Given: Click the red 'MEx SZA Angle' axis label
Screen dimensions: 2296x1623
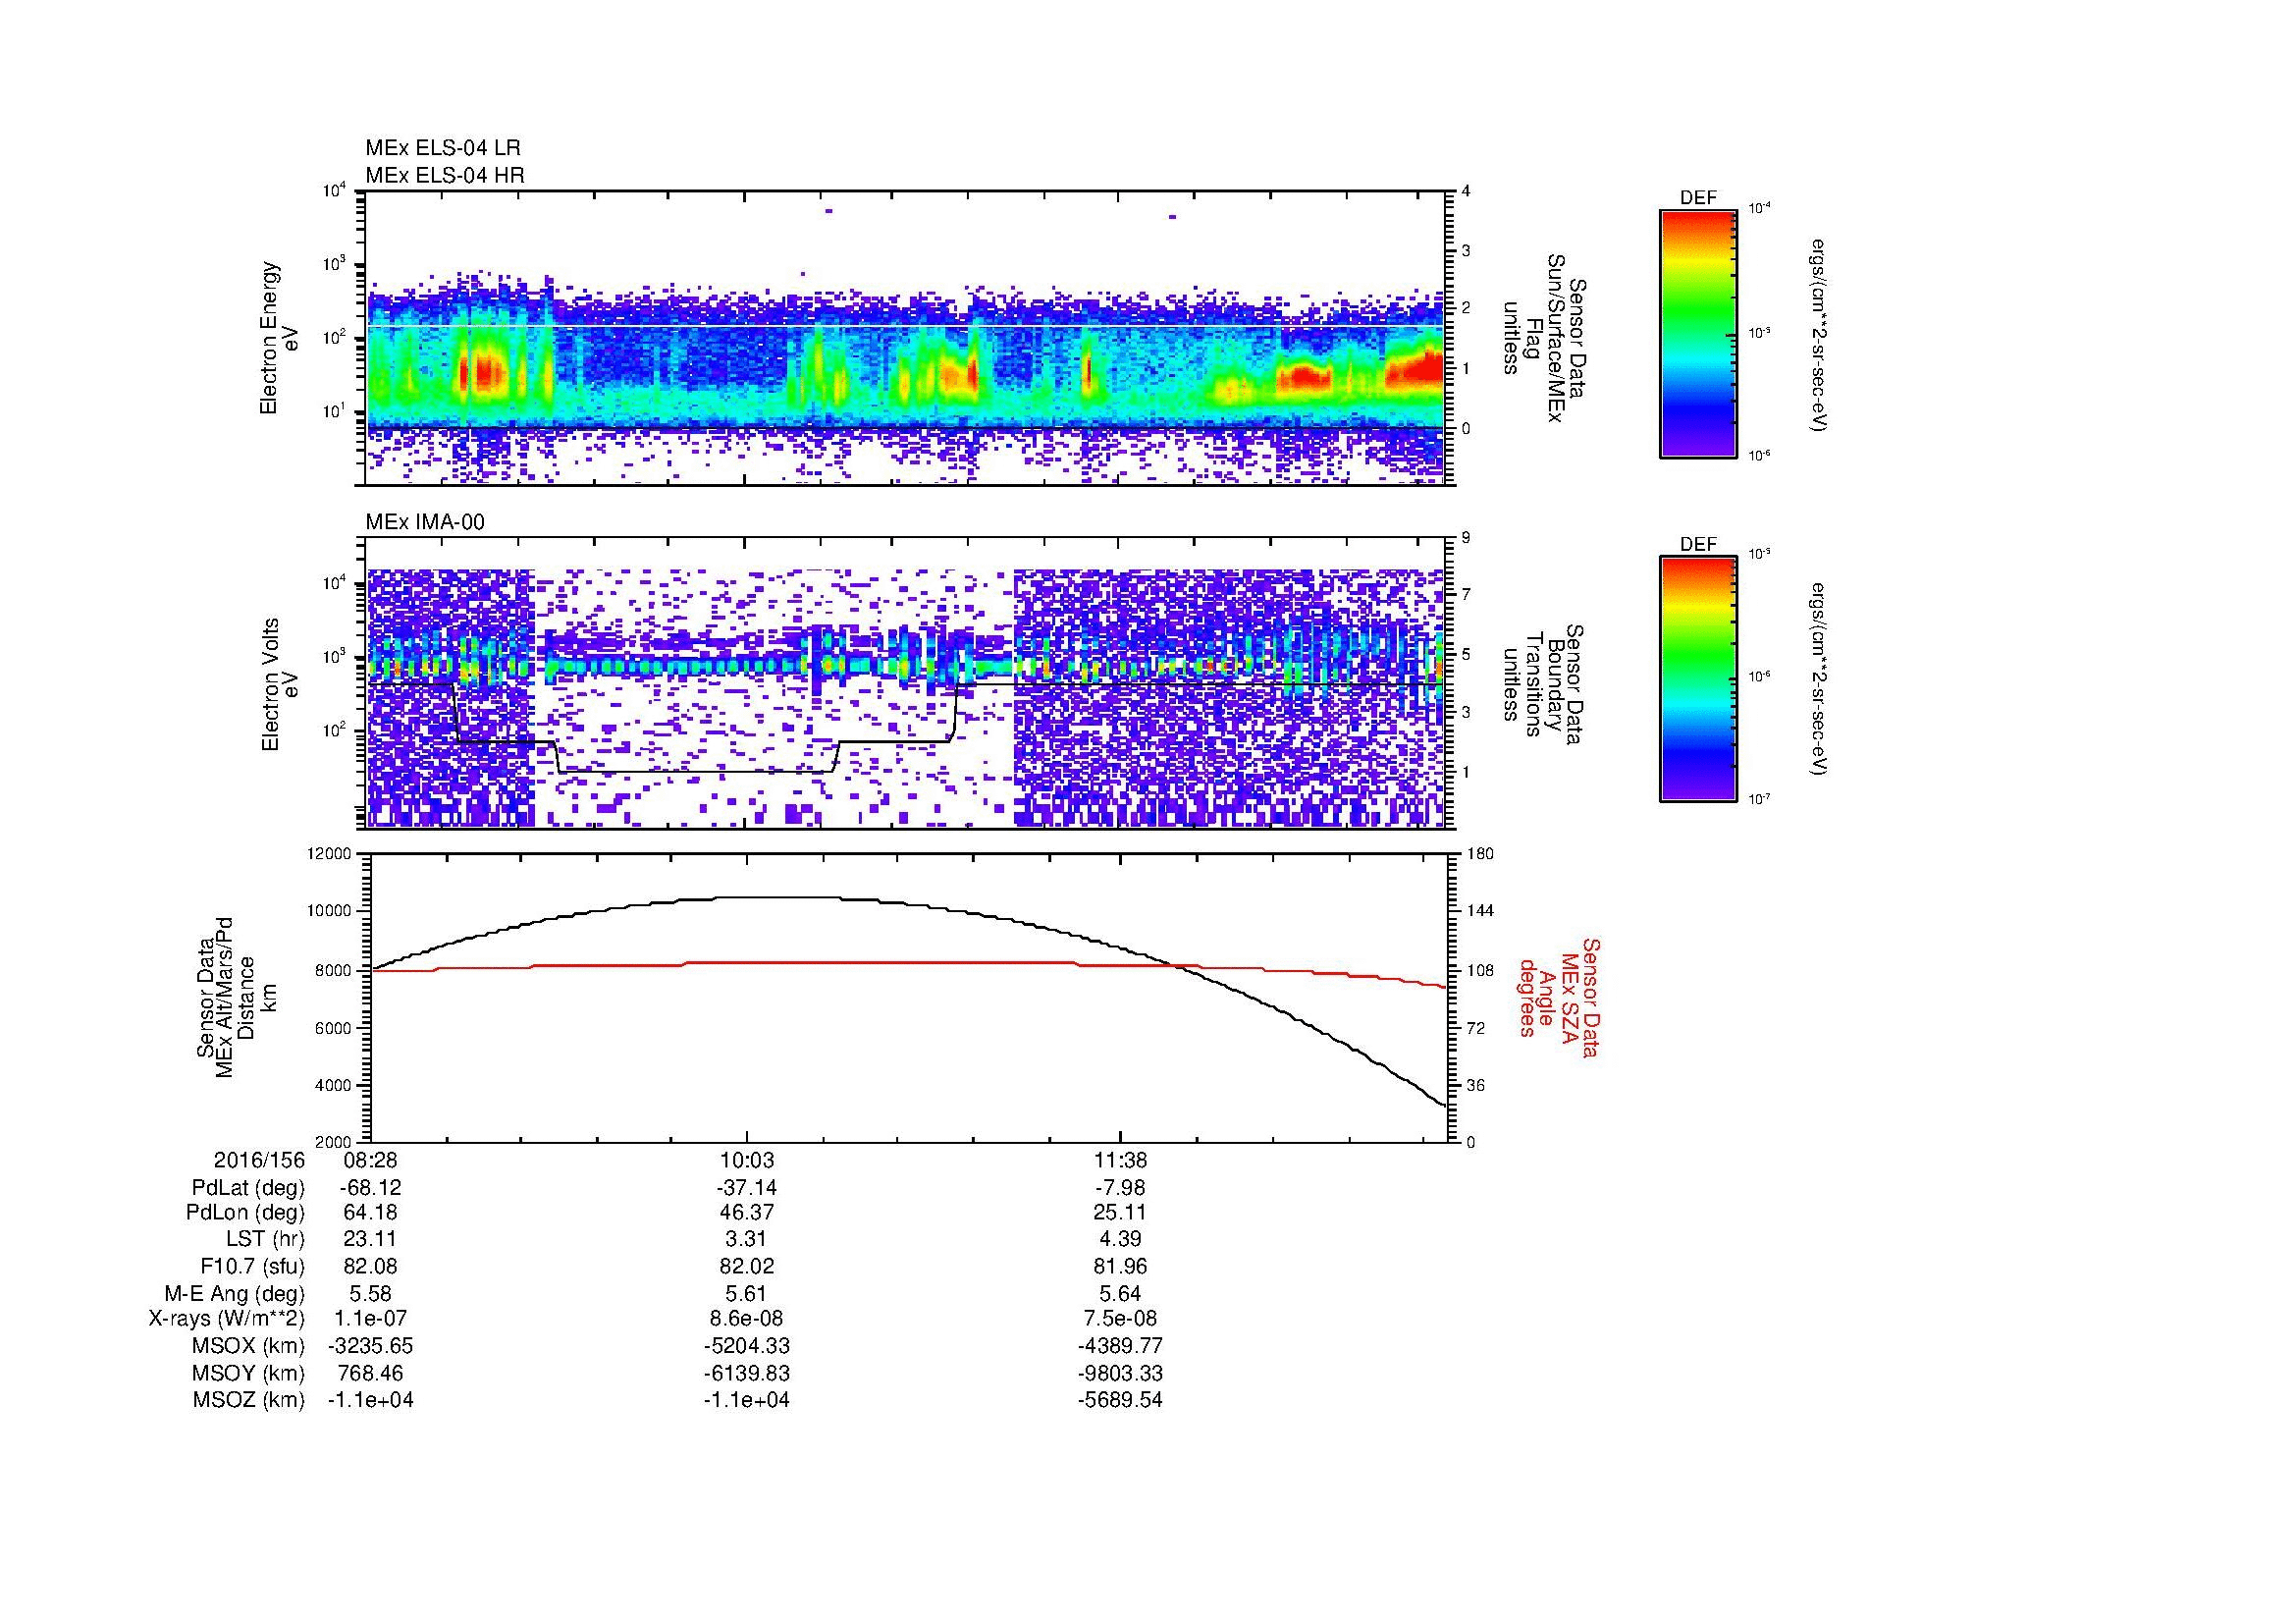Looking at the screenshot, I should [1558, 997].
